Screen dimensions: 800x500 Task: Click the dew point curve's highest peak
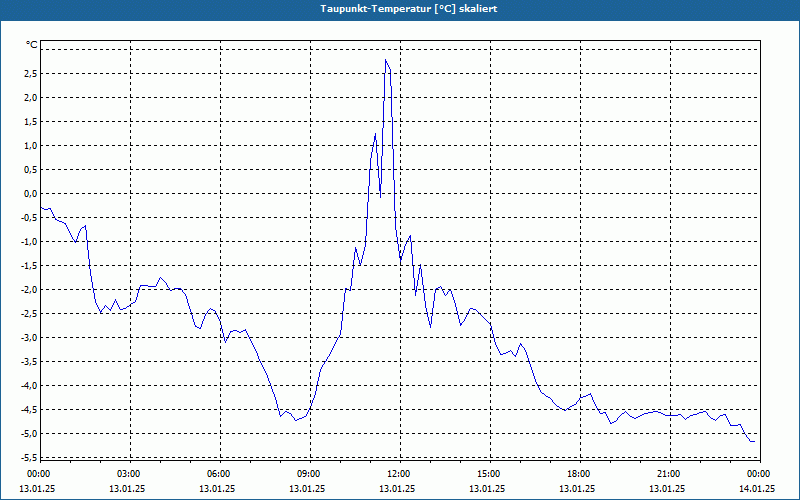(386, 60)
